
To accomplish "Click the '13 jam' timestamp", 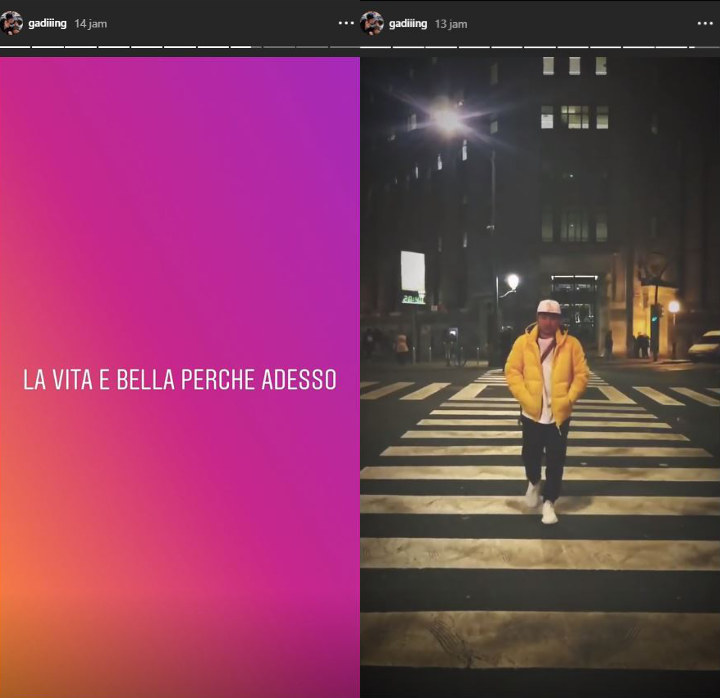I will pos(451,23).
